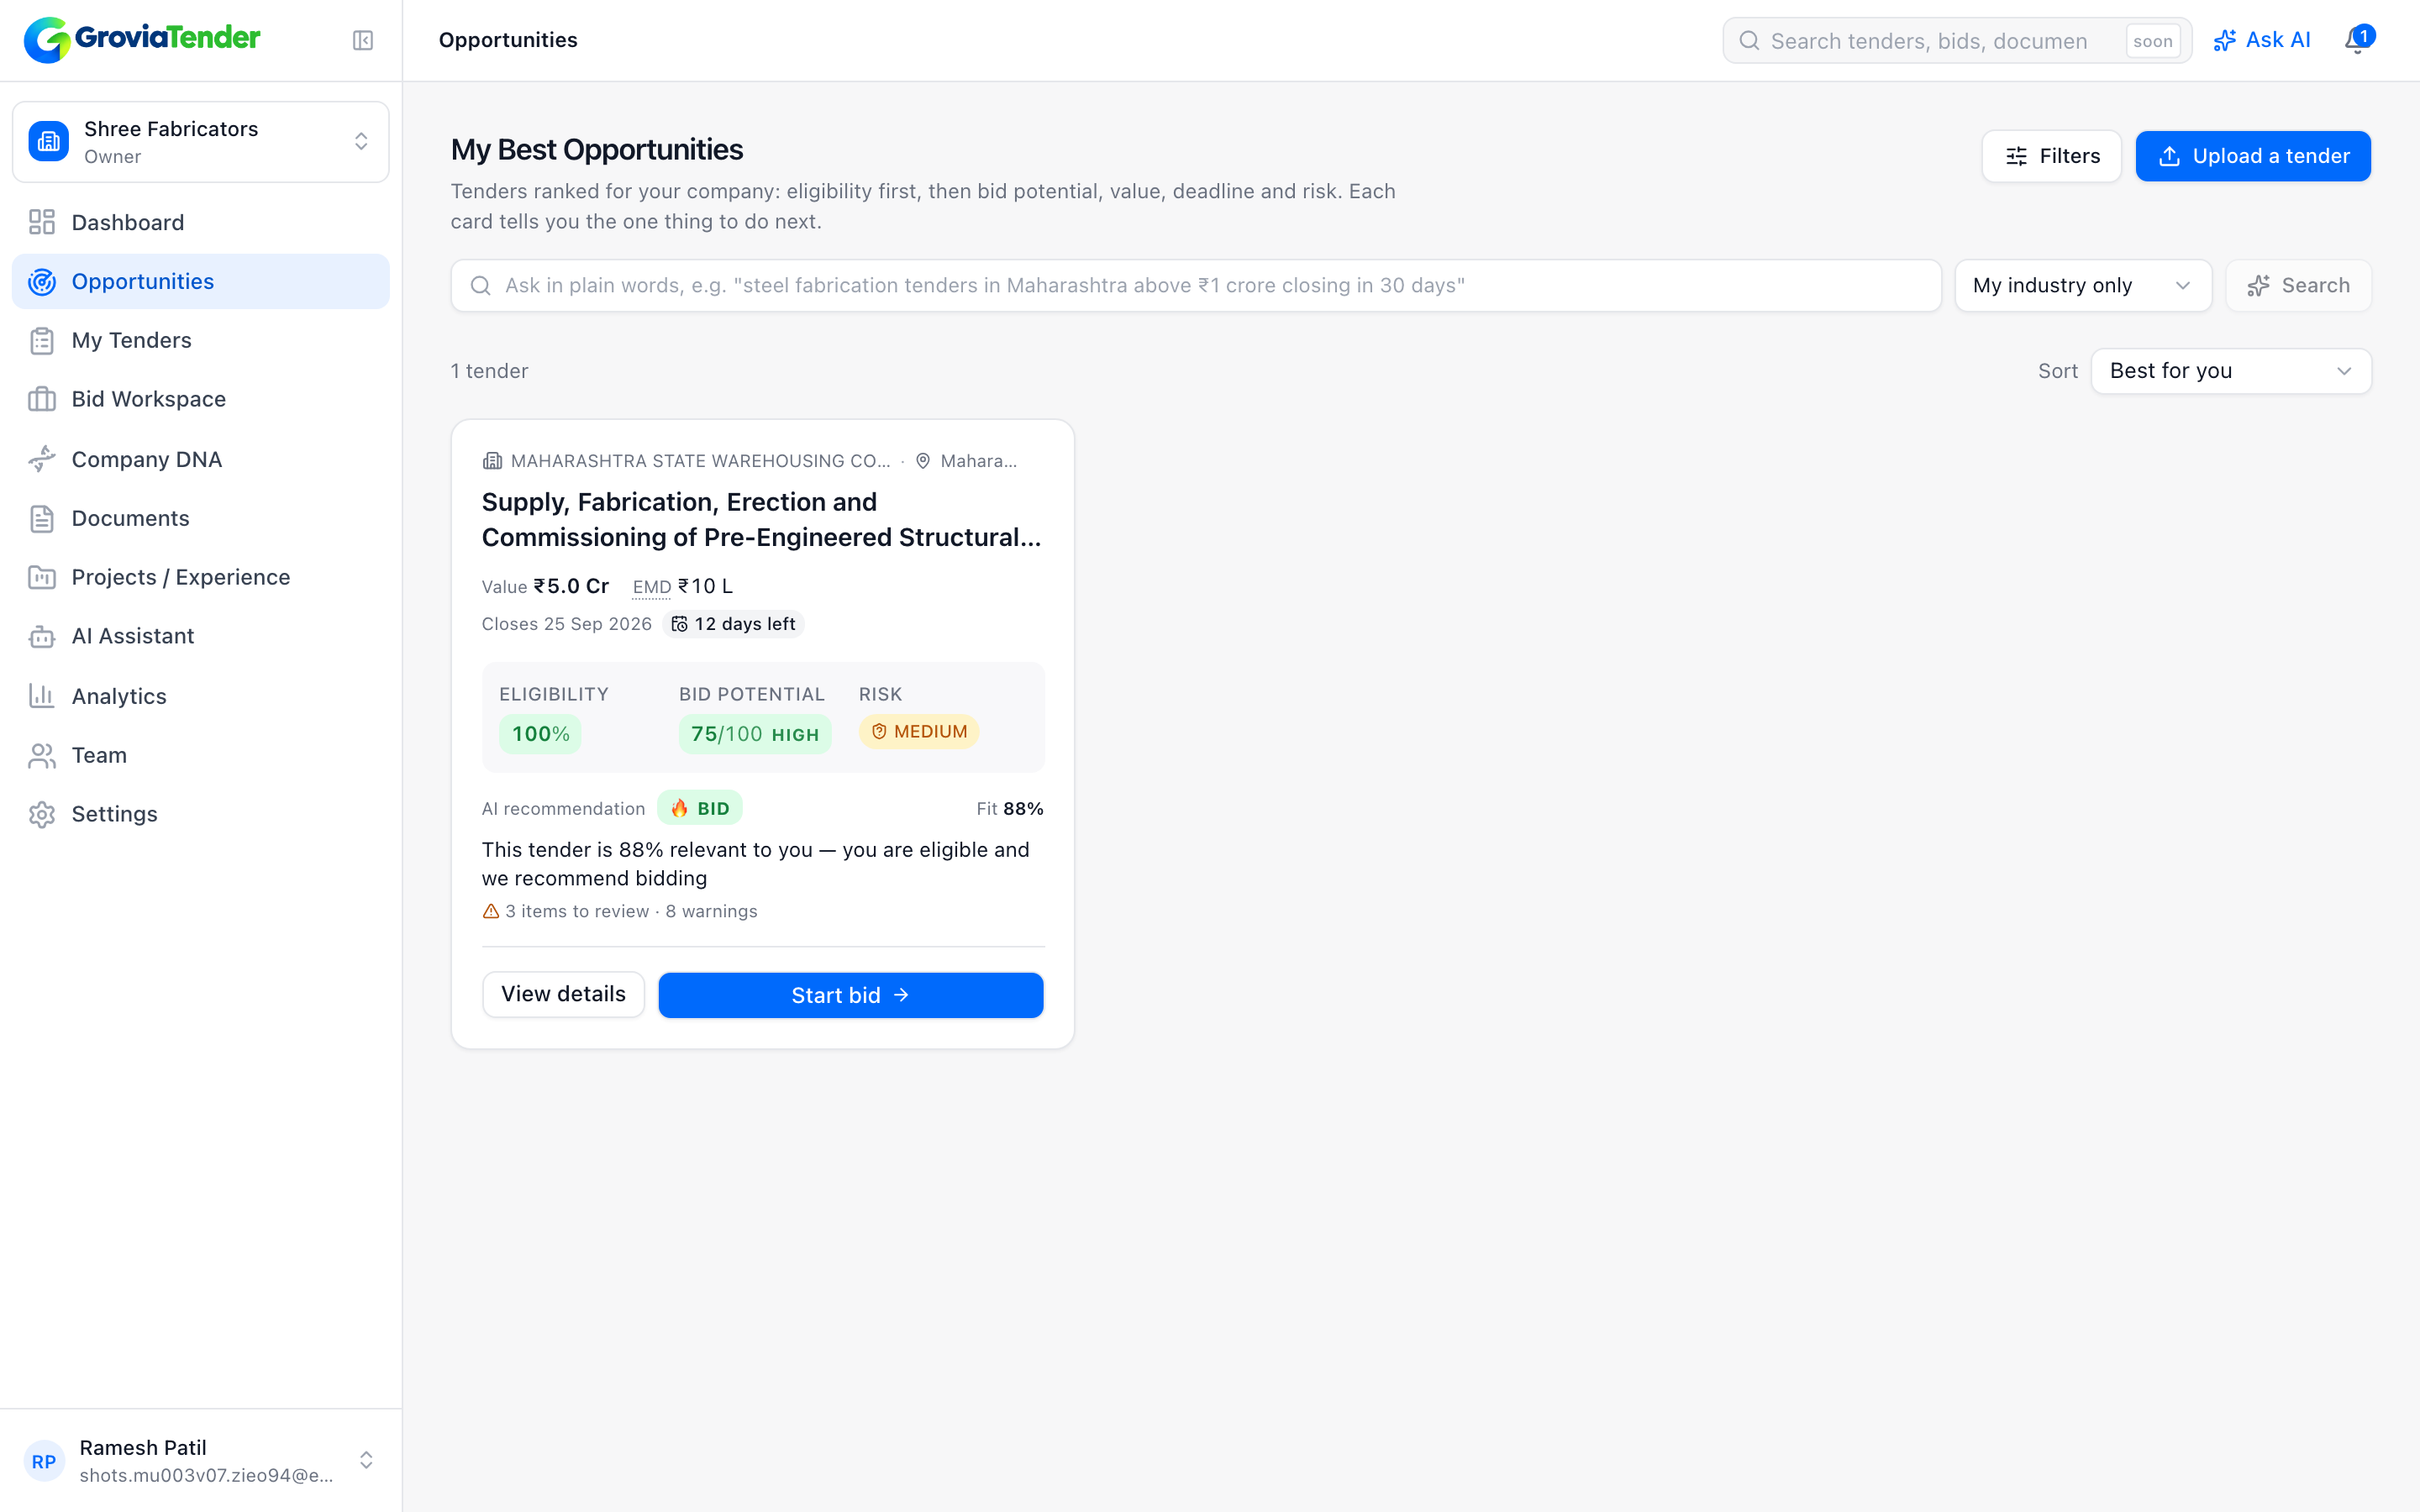
Task: Click the Projects / Experience folder icon
Action: 42,577
